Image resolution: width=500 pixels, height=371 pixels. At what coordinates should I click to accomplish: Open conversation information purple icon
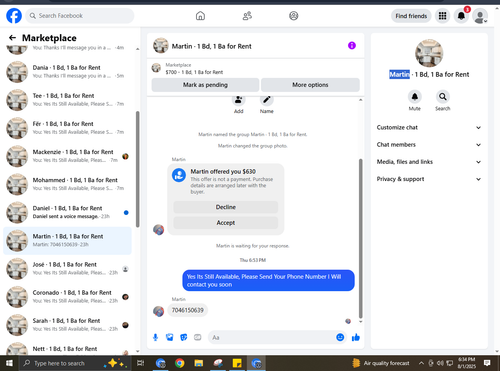(352, 45)
